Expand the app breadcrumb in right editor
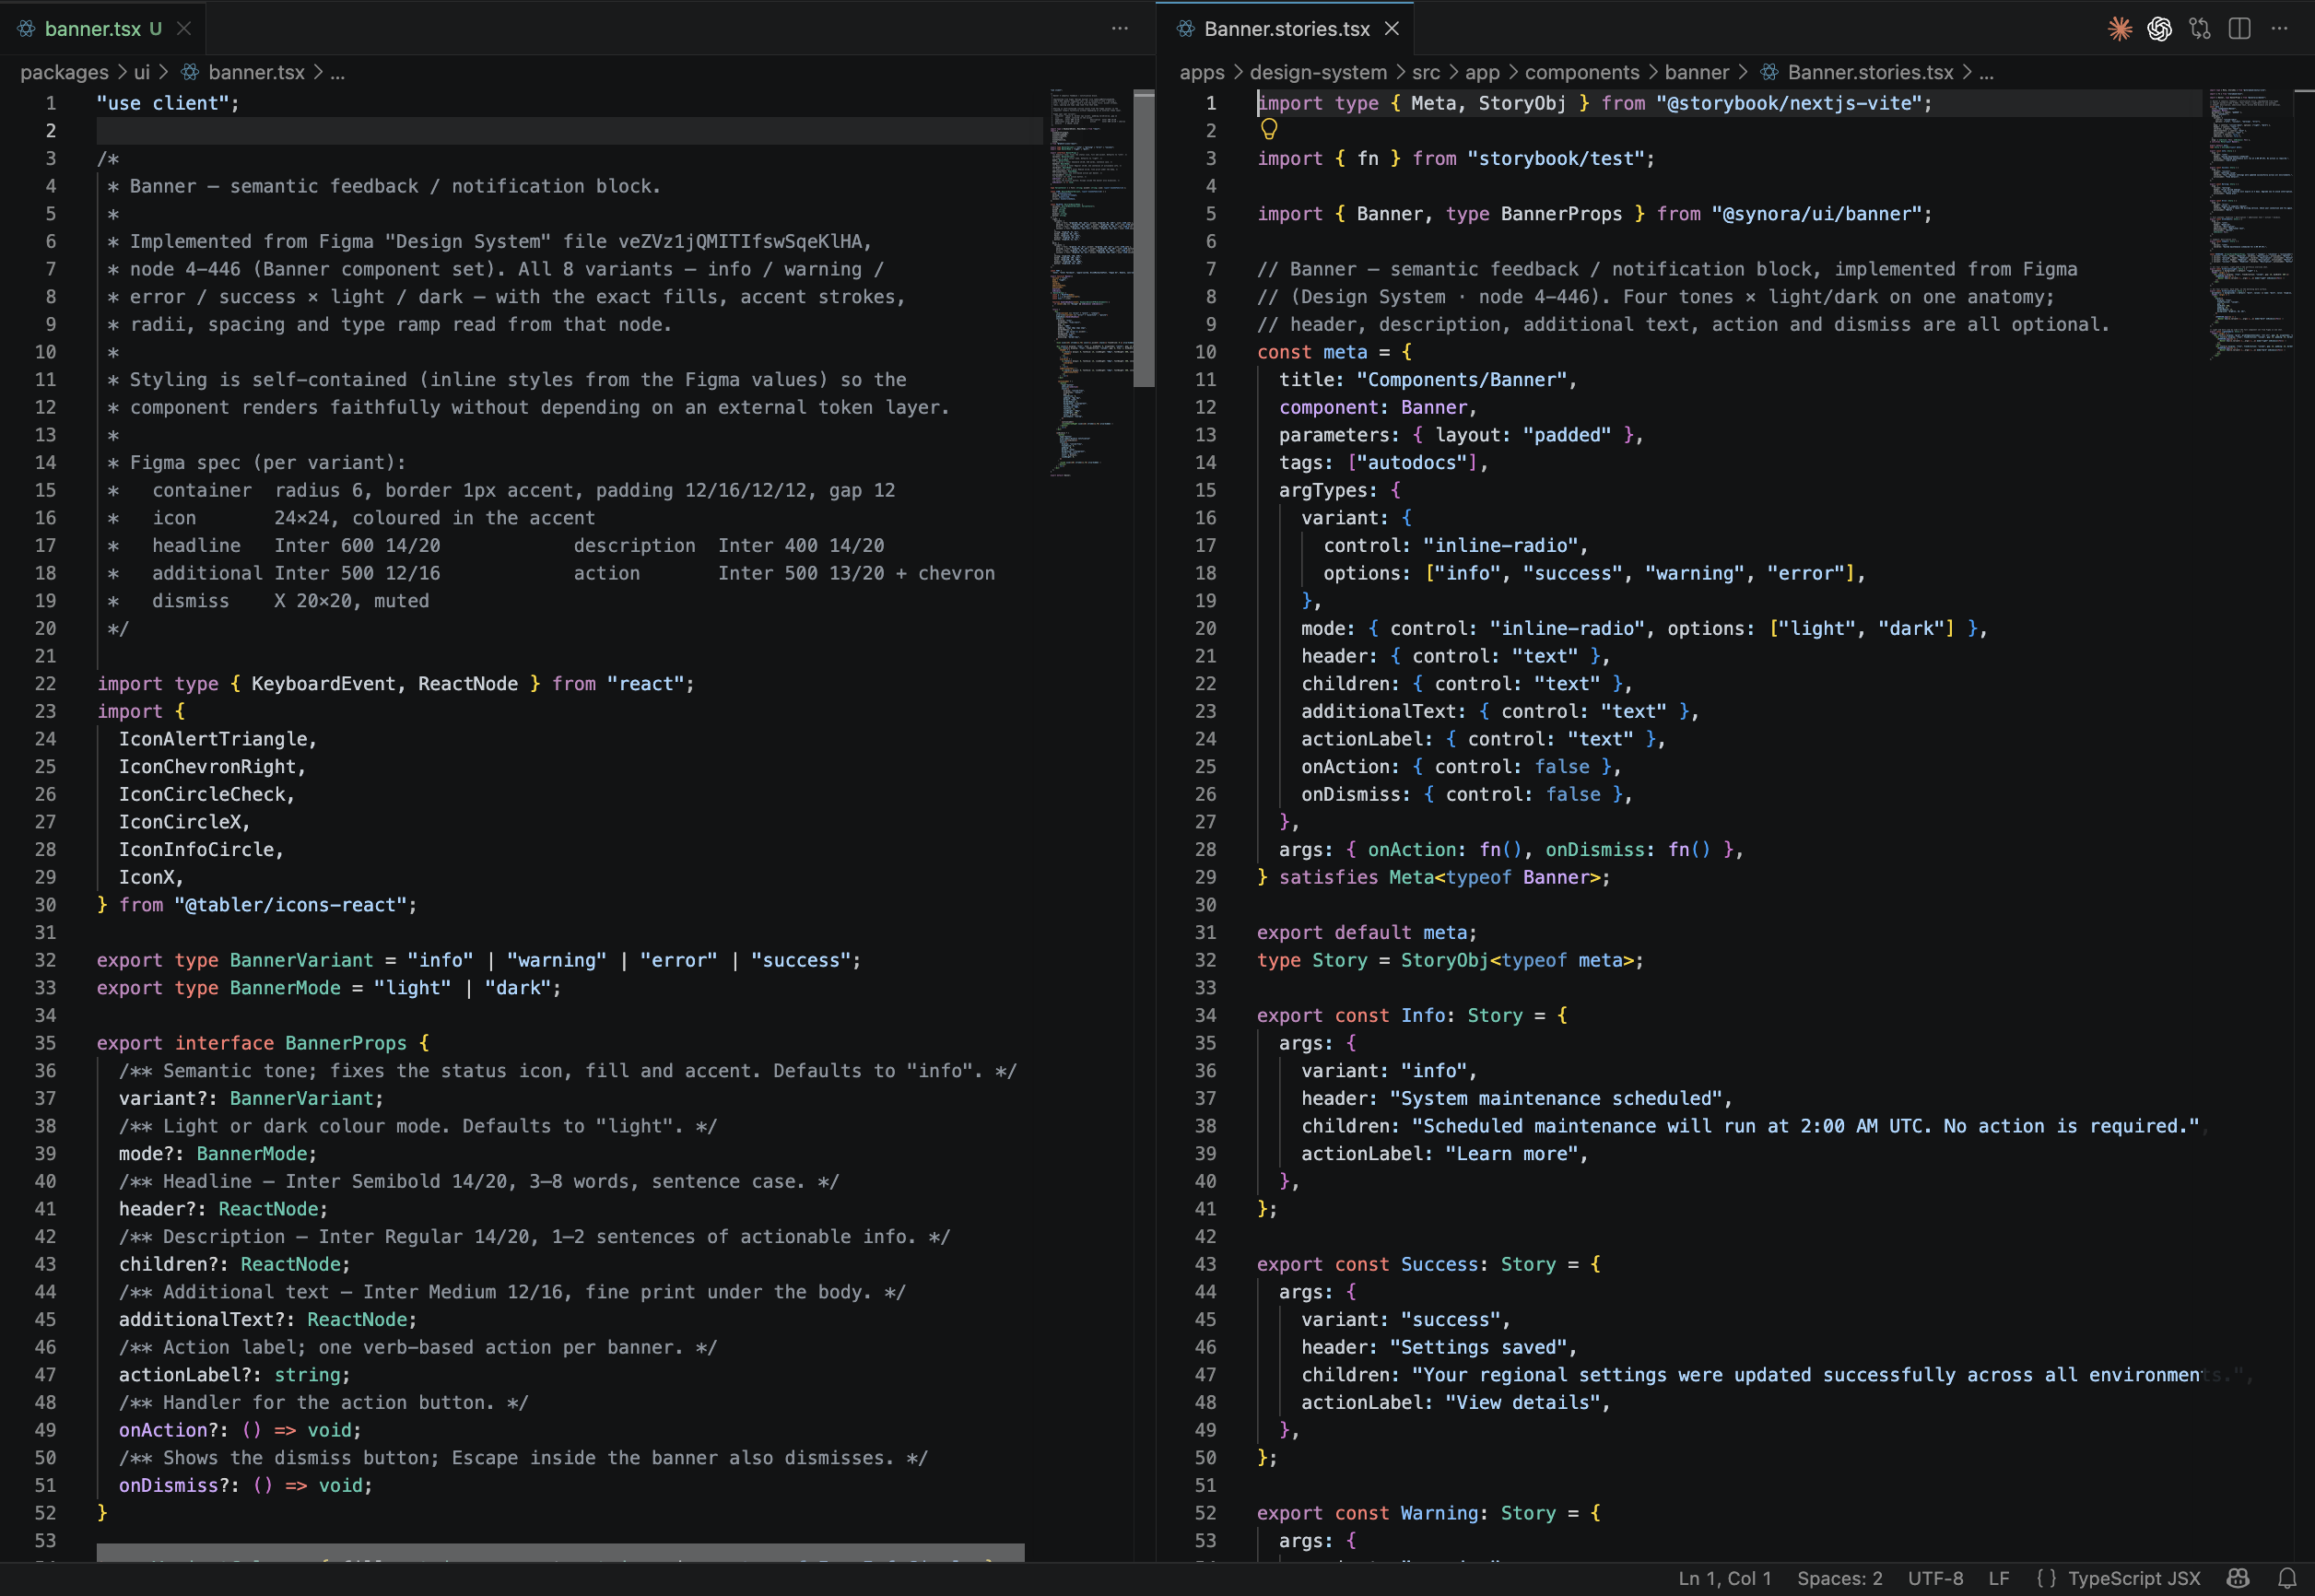 [1482, 72]
